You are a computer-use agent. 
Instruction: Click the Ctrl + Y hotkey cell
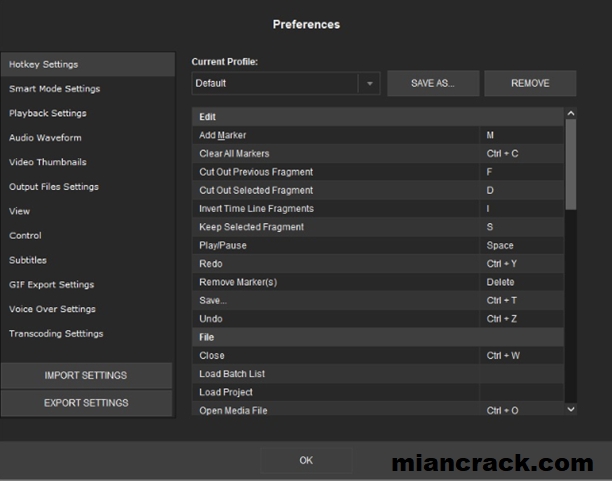click(521, 264)
